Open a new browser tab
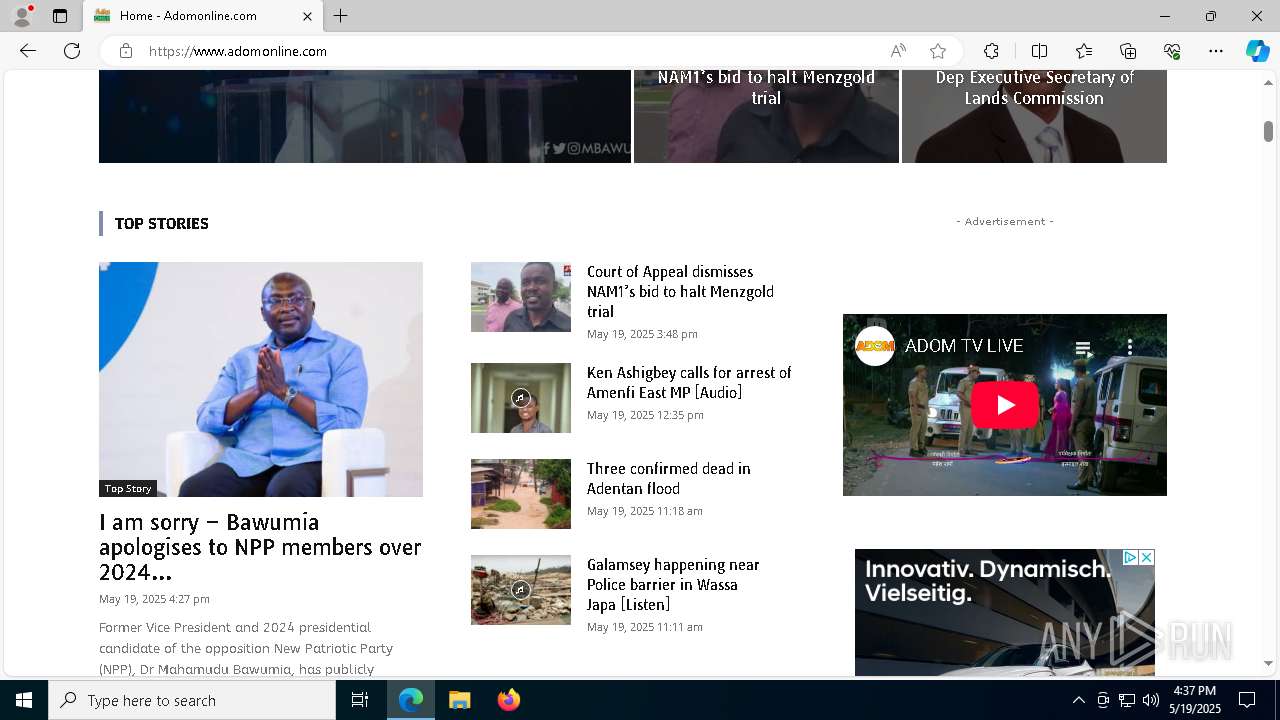The height and width of the screenshot is (720, 1280). pos(341,16)
